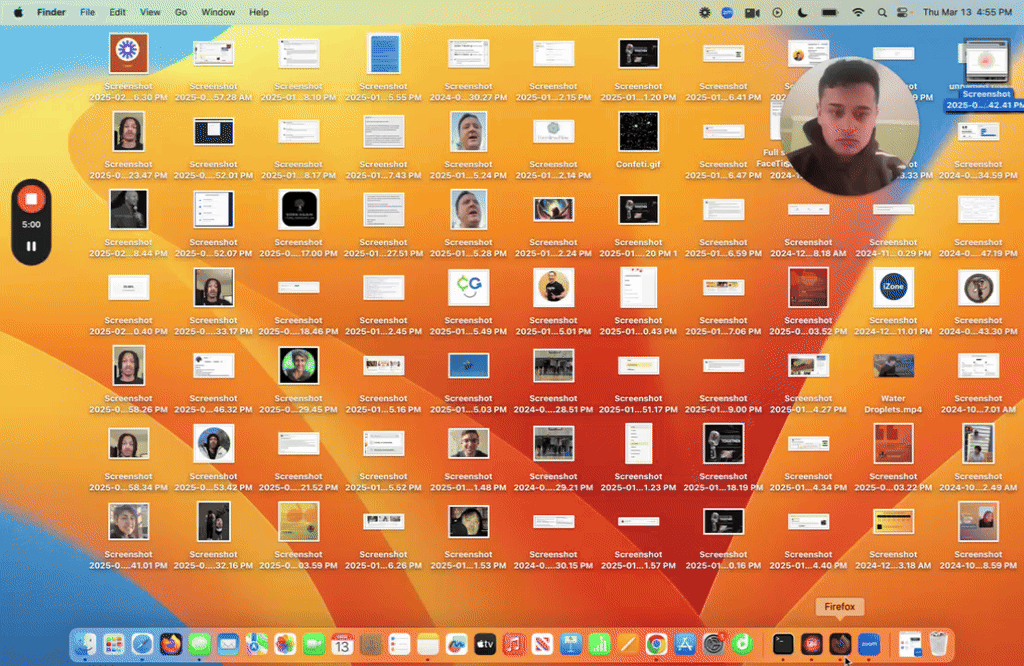Select Screenshot 2025-0....03.59 PM file
This screenshot has width=1024, height=666.
click(x=298, y=534)
